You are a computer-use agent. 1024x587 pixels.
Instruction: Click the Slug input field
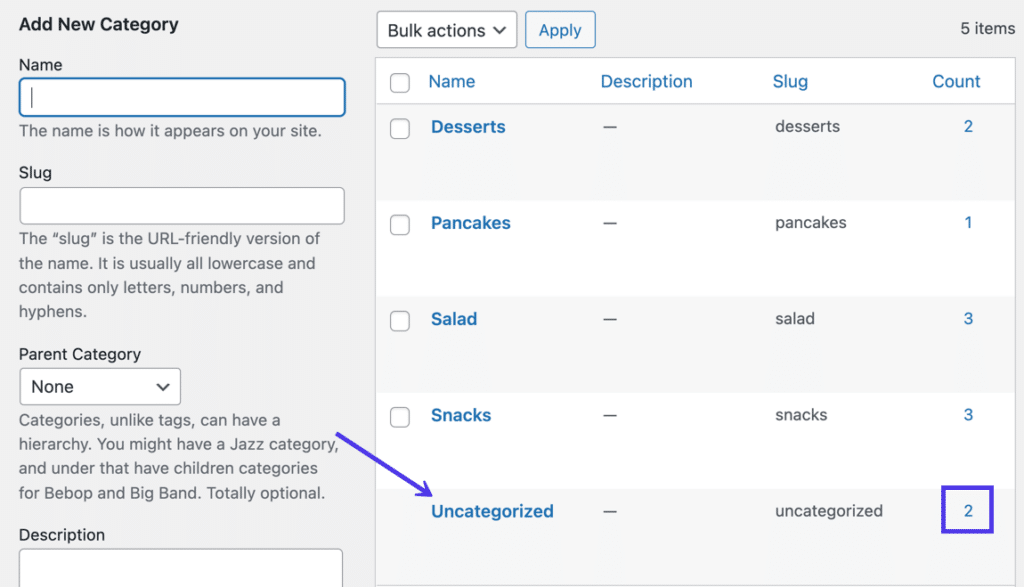181,205
